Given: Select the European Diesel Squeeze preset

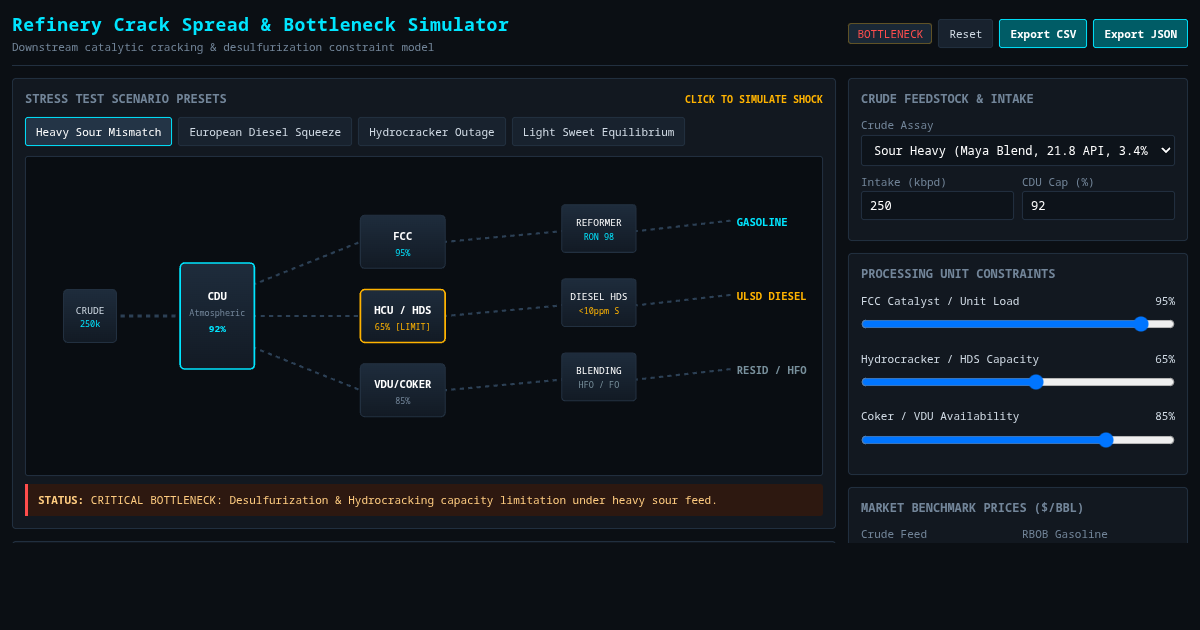Looking at the screenshot, I should (x=265, y=132).
